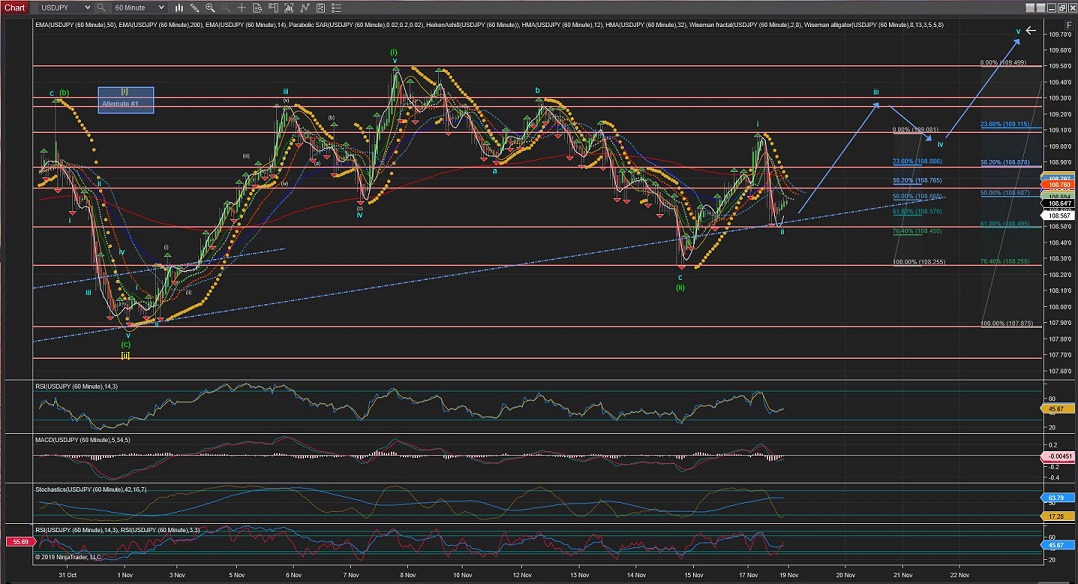Click the Fibonacci label 100.00% (108.255)
The width and height of the screenshot is (1078, 584).
pos(918,262)
